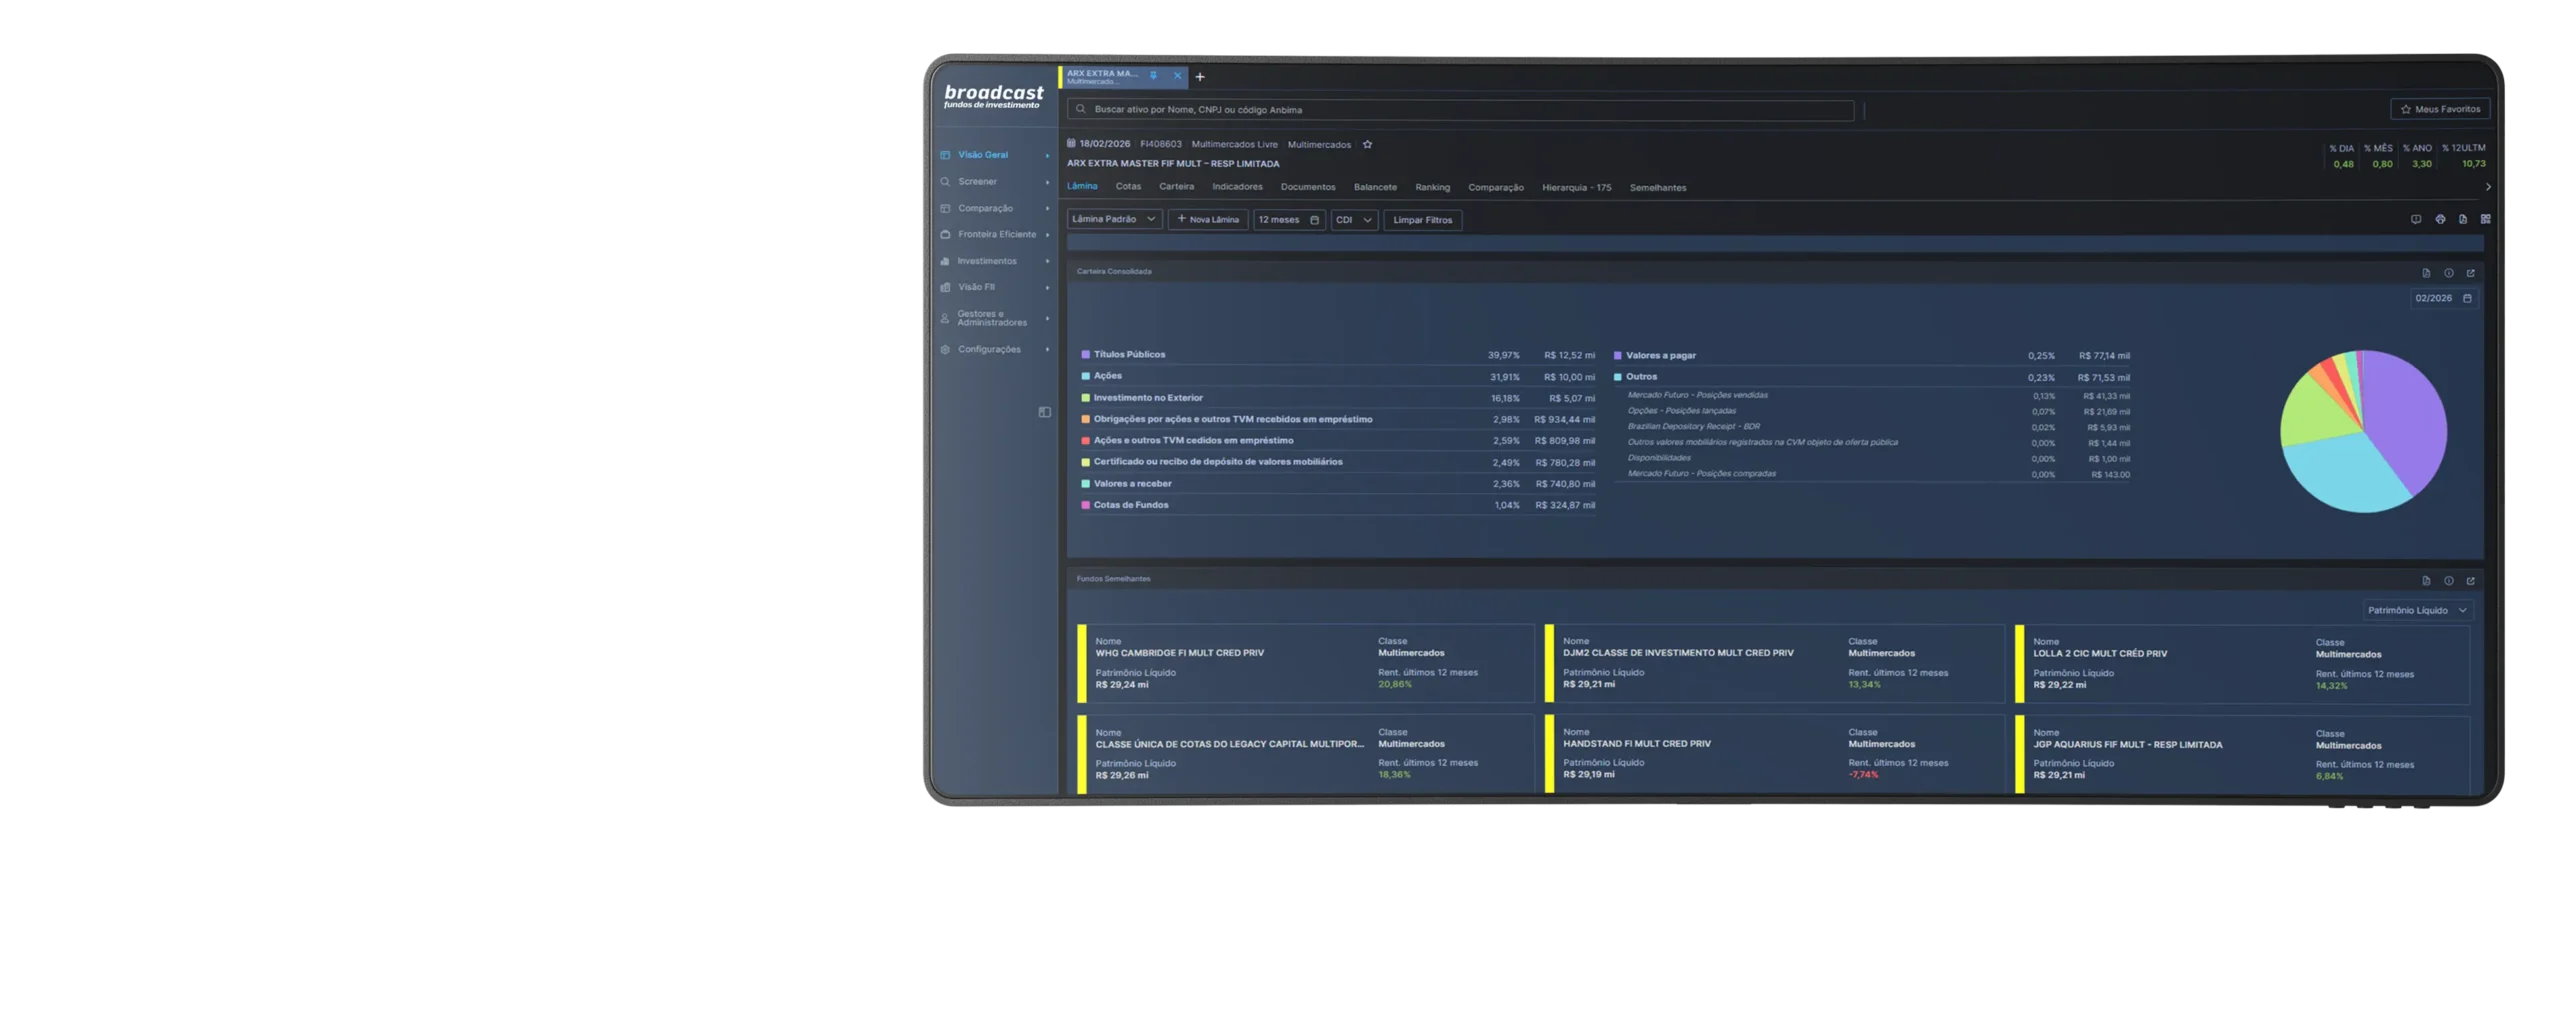2560x1023 pixels.
Task: Switch to the Indicadores tab
Action: coord(1237,187)
